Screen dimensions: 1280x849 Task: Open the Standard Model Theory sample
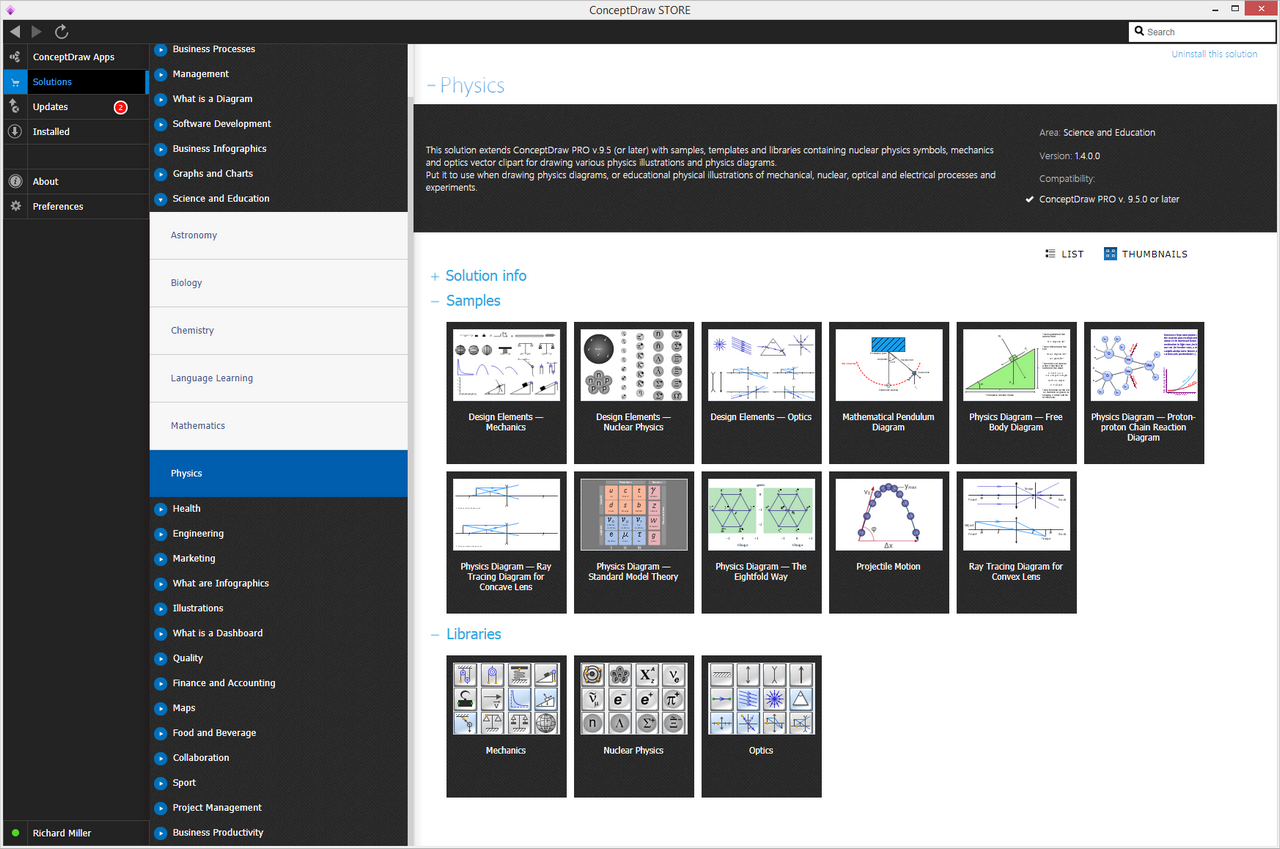634,542
